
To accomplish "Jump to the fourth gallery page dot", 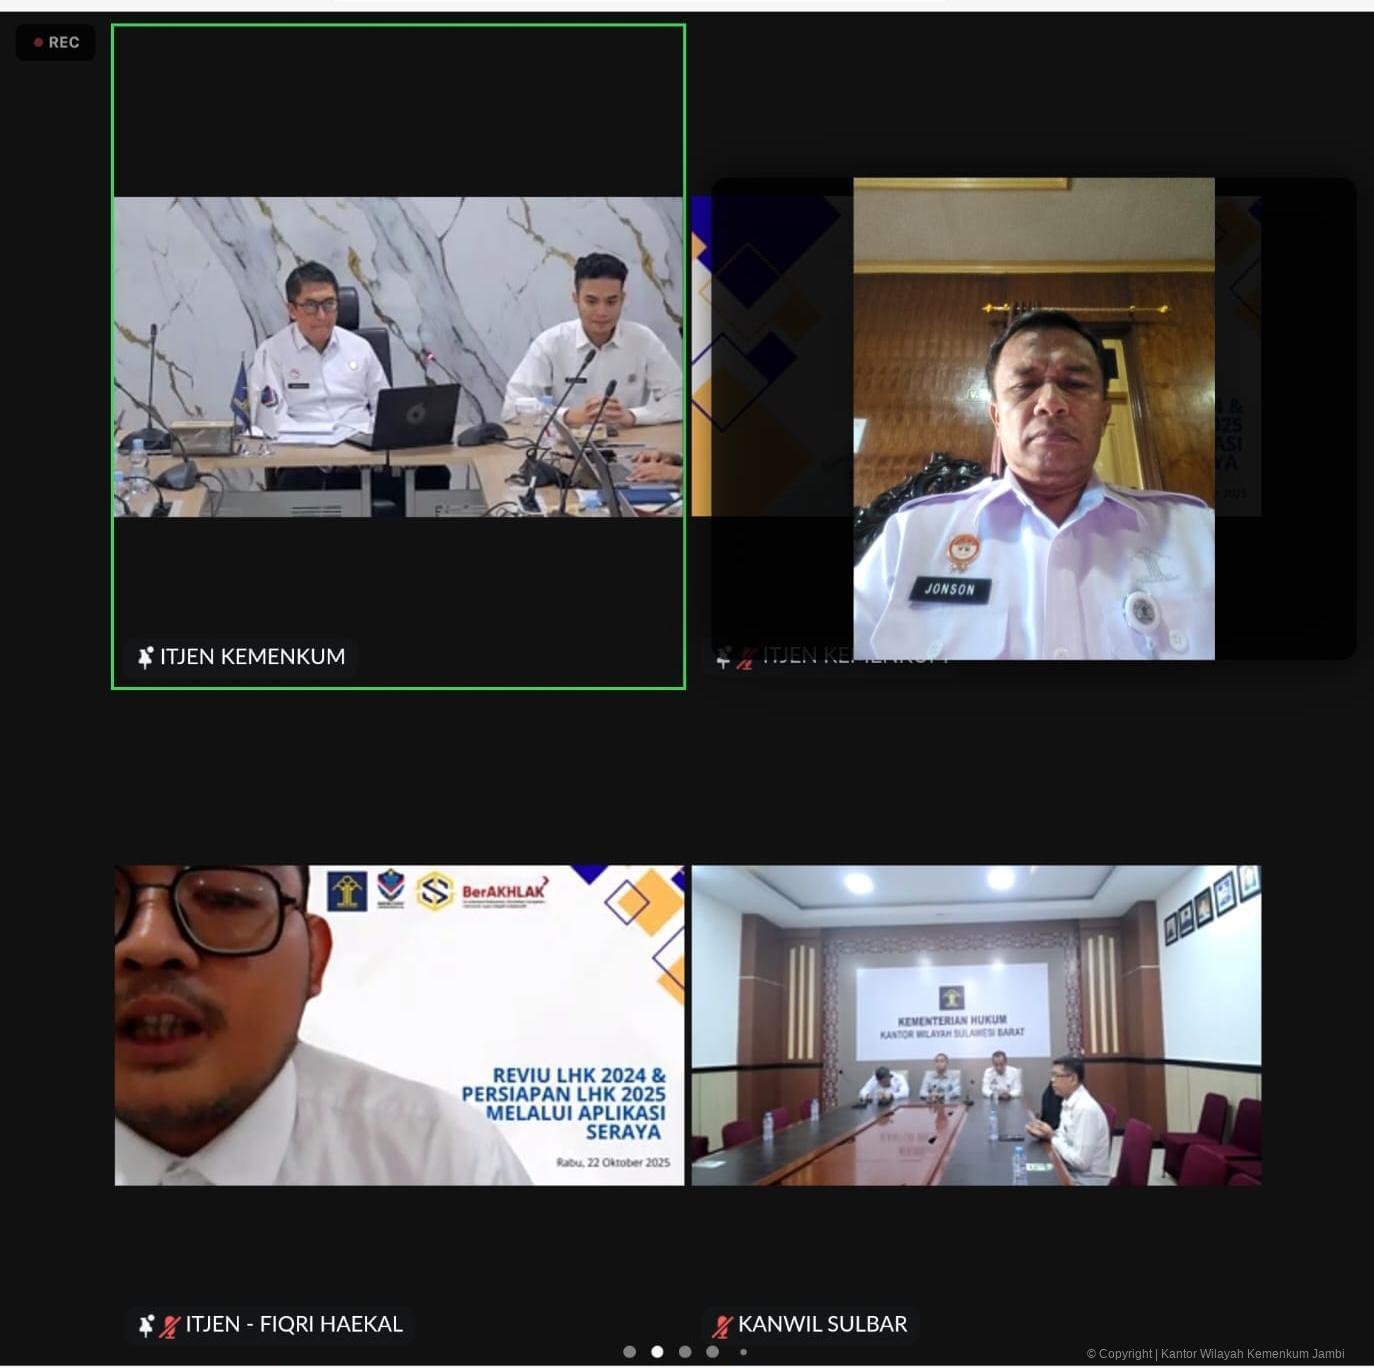I will click(x=712, y=1352).
